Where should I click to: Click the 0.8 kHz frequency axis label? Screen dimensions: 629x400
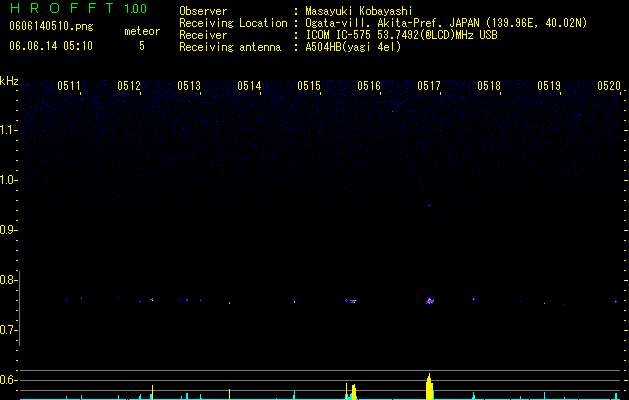tap(8, 280)
